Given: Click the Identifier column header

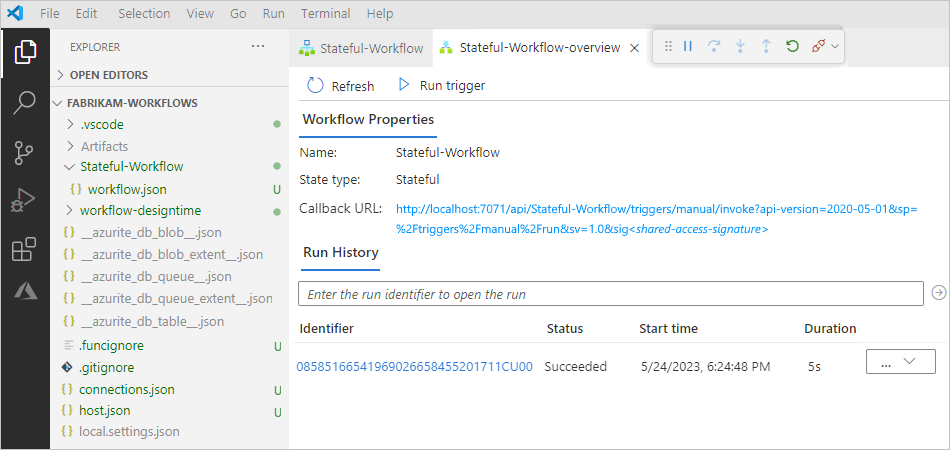Looking at the screenshot, I should tap(327, 329).
